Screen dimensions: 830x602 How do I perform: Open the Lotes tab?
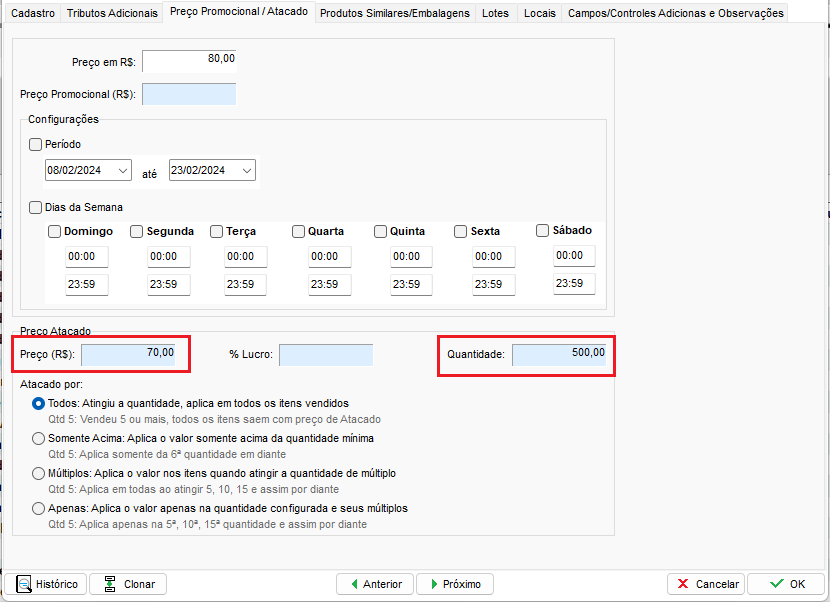click(495, 13)
